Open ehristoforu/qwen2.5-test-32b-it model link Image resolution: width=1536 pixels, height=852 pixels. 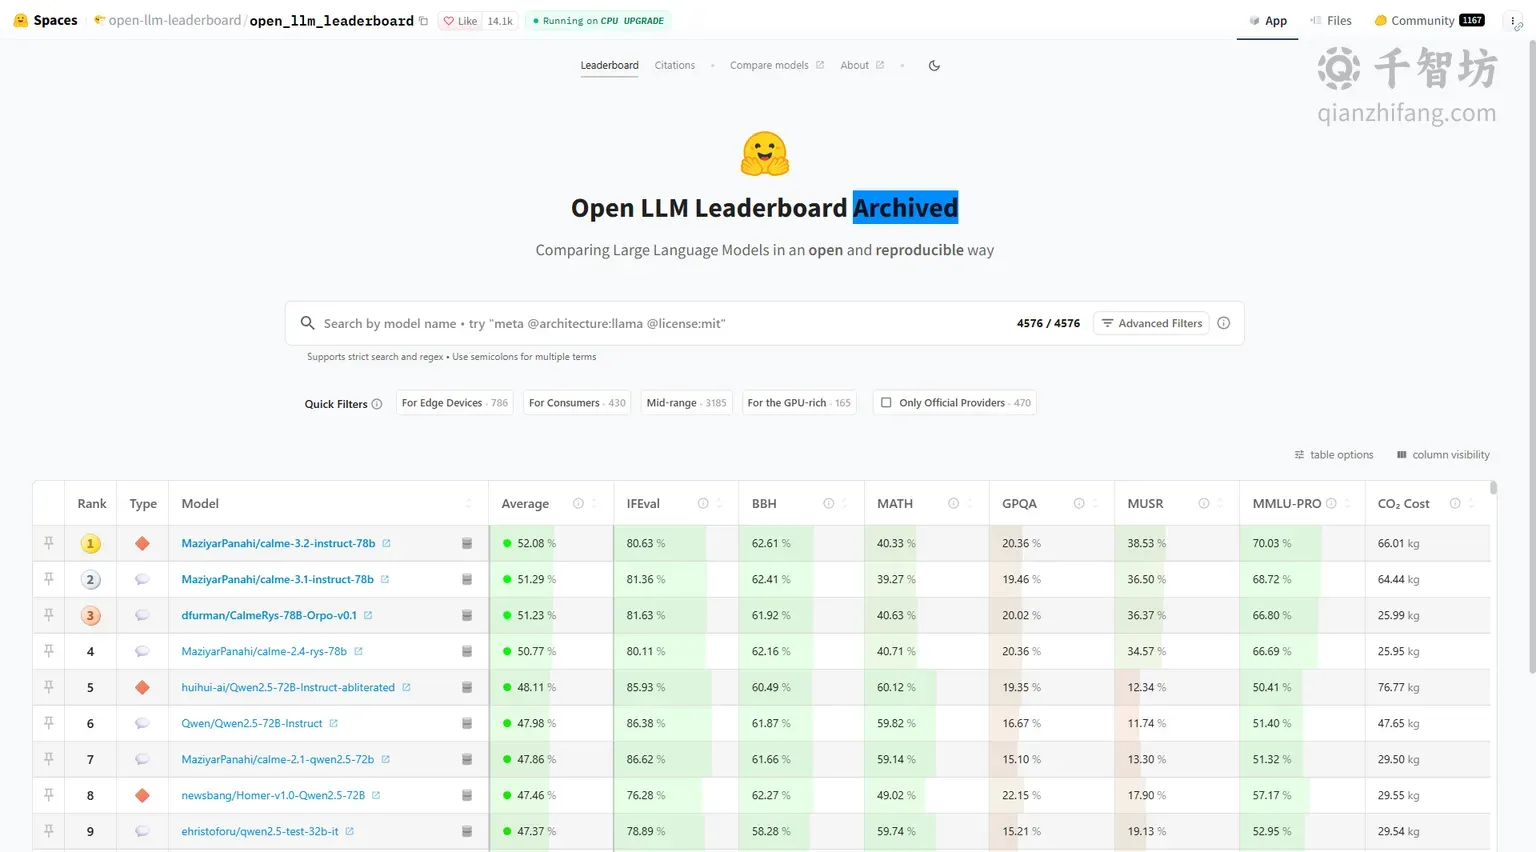coord(260,831)
